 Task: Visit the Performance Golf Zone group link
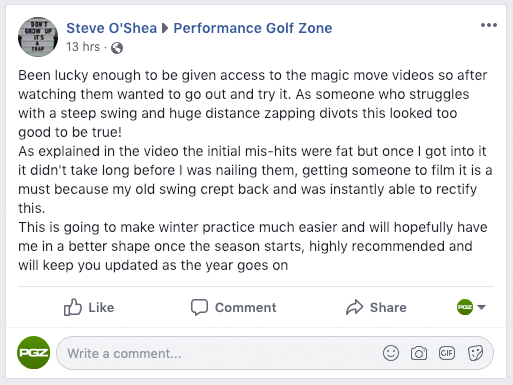tap(253, 28)
